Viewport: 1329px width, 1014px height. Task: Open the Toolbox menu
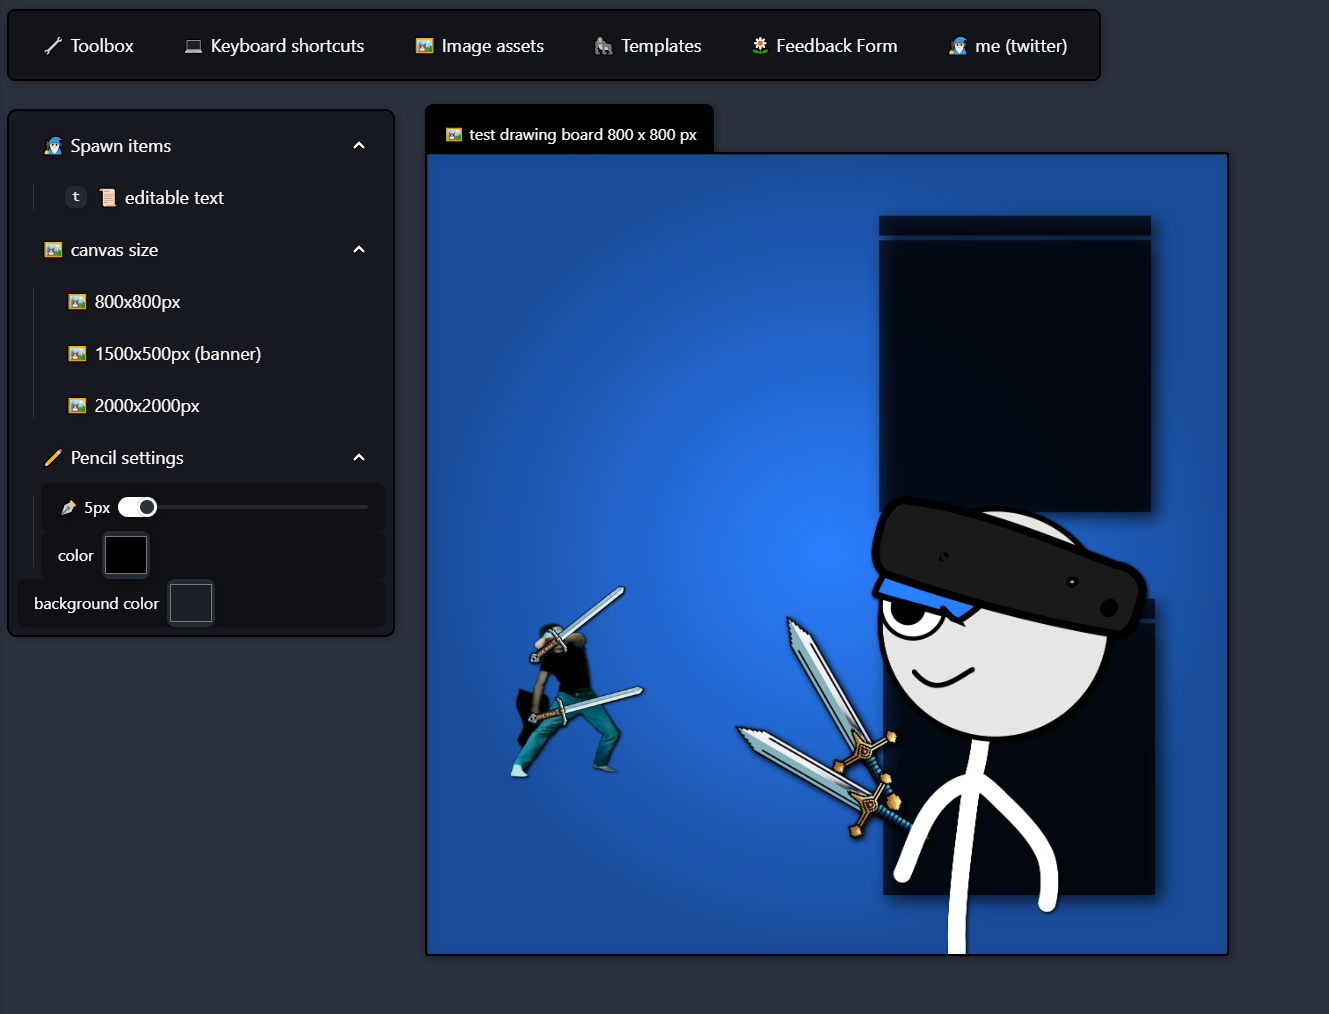[89, 46]
